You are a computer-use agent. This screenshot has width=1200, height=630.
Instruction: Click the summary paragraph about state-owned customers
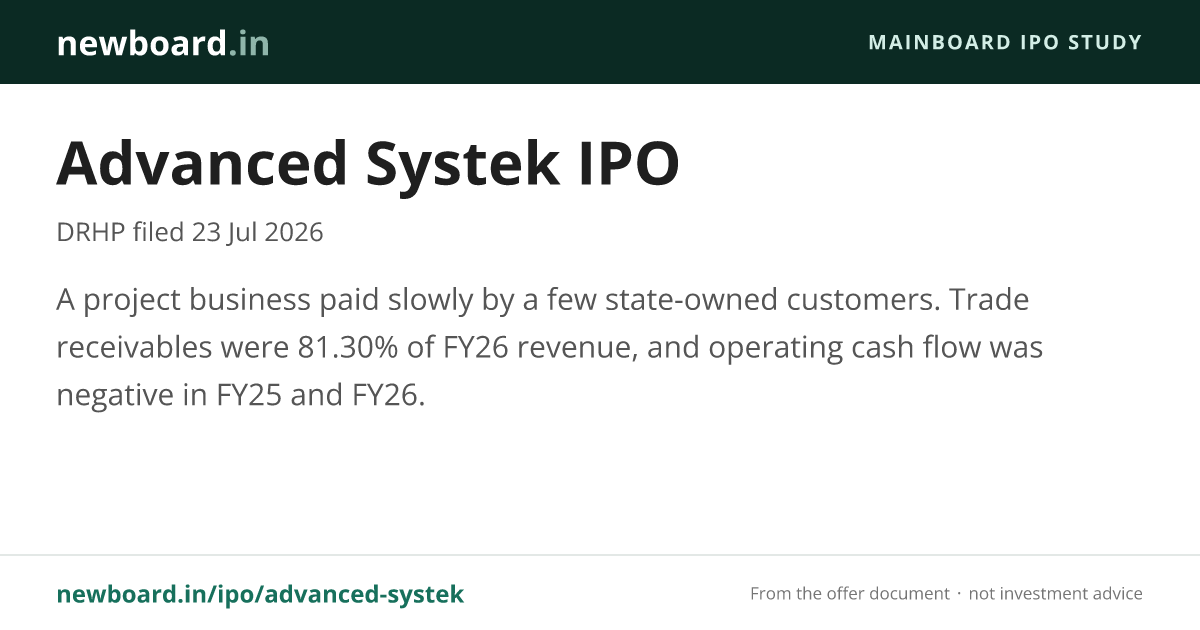pos(550,347)
